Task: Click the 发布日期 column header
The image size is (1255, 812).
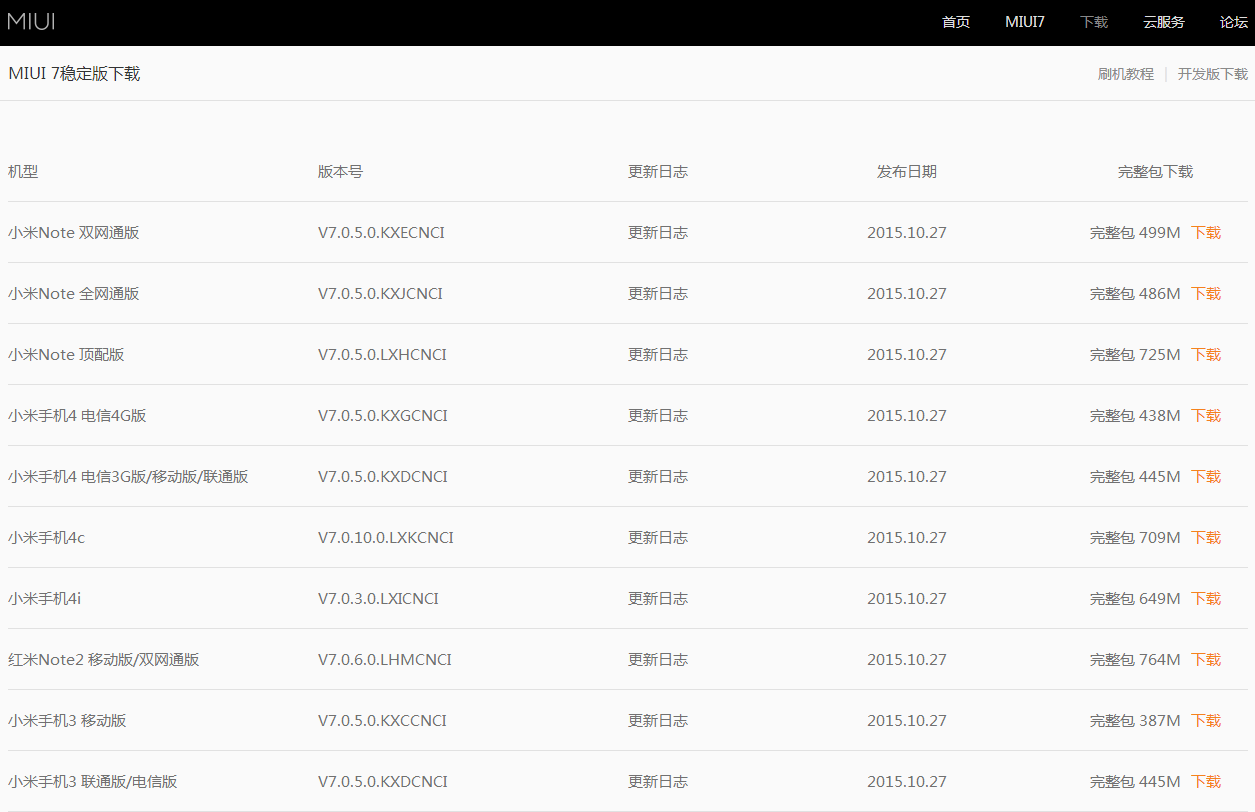Action: 907,172
